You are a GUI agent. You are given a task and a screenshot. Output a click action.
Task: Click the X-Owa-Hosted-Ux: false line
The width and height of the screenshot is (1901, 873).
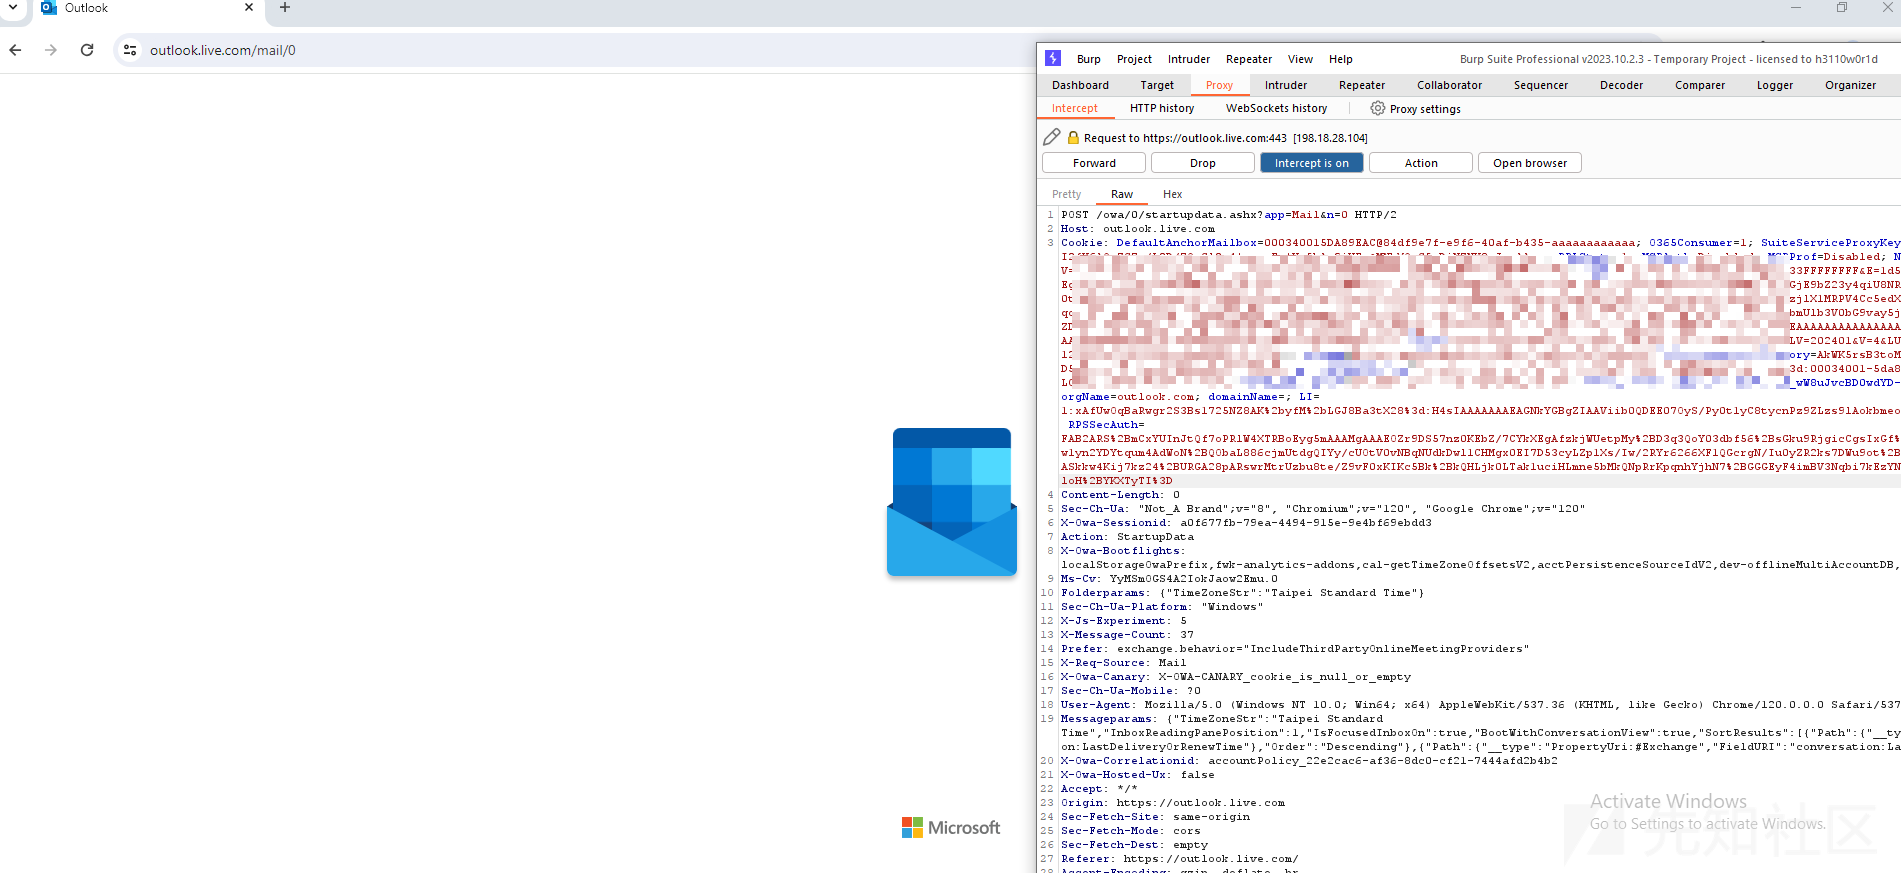[1138, 775]
